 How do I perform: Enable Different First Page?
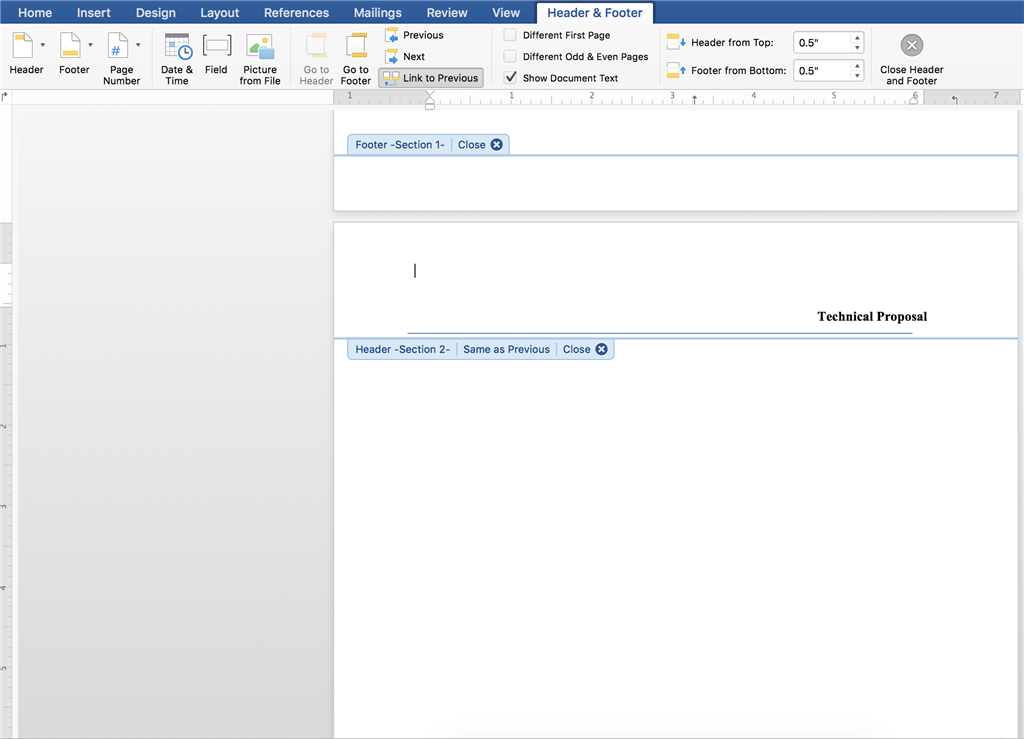pos(510,35)
